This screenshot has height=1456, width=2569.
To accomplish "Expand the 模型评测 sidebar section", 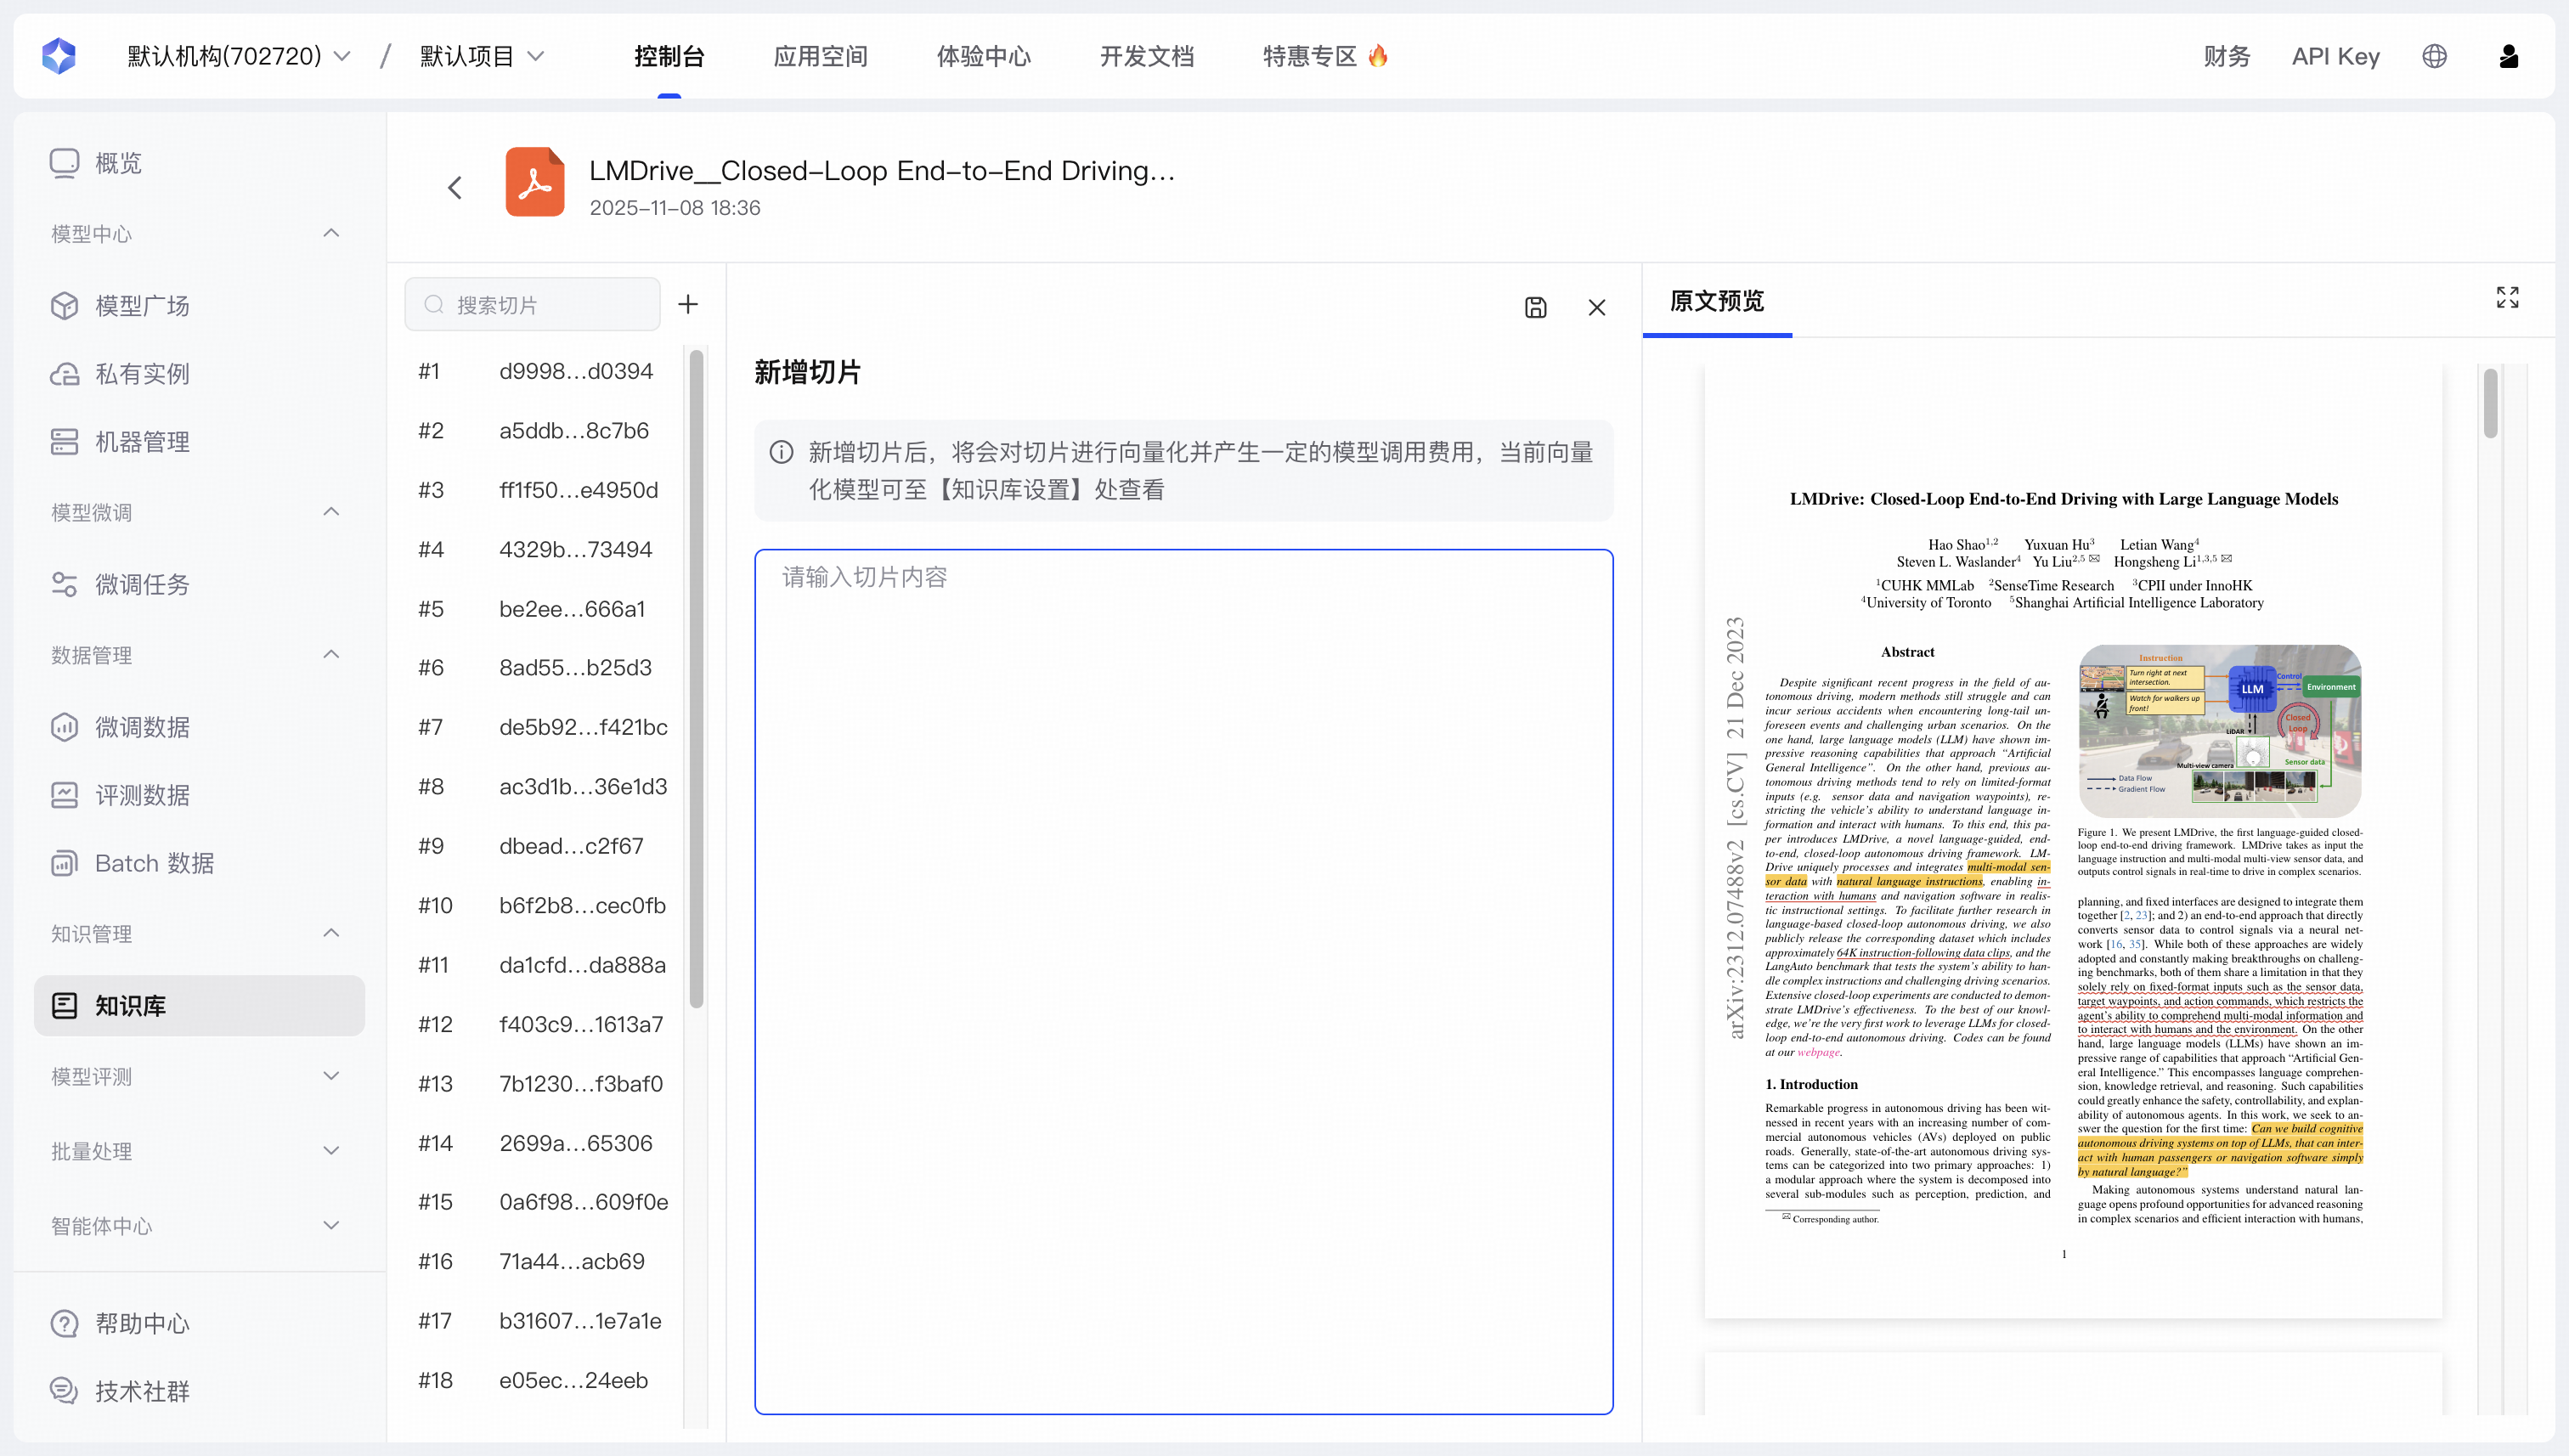I will 331,1076.
